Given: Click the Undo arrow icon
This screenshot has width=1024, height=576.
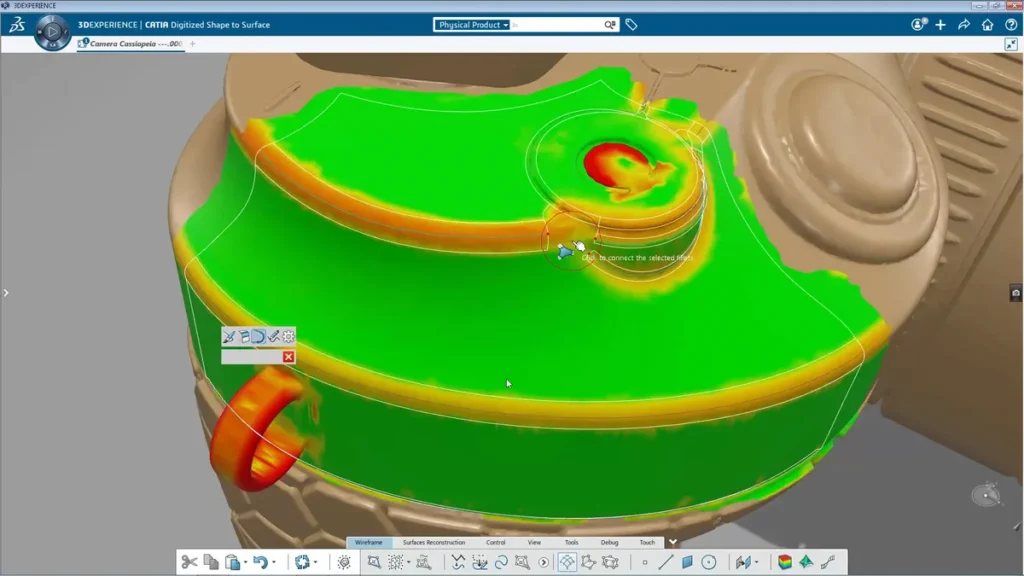Looking at the screenshot, I should click(261, 562).
